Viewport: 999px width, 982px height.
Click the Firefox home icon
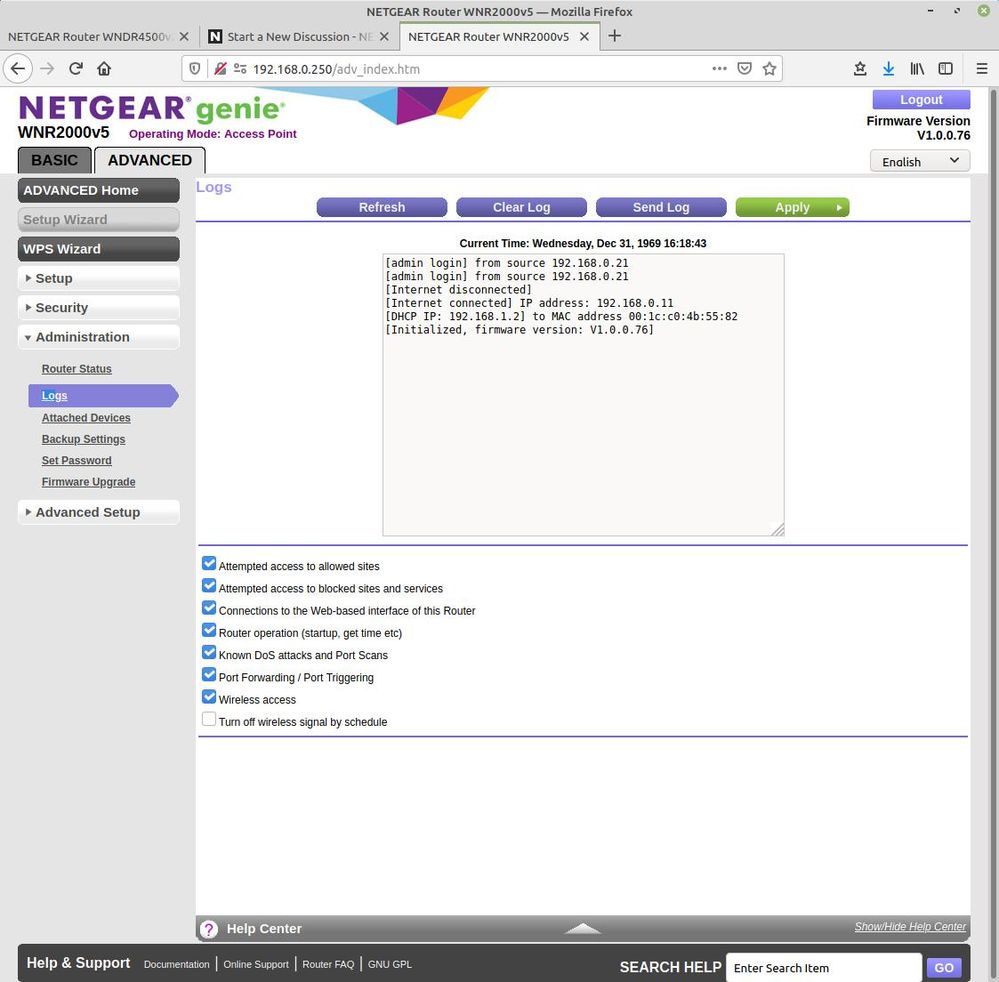(104, 69)
